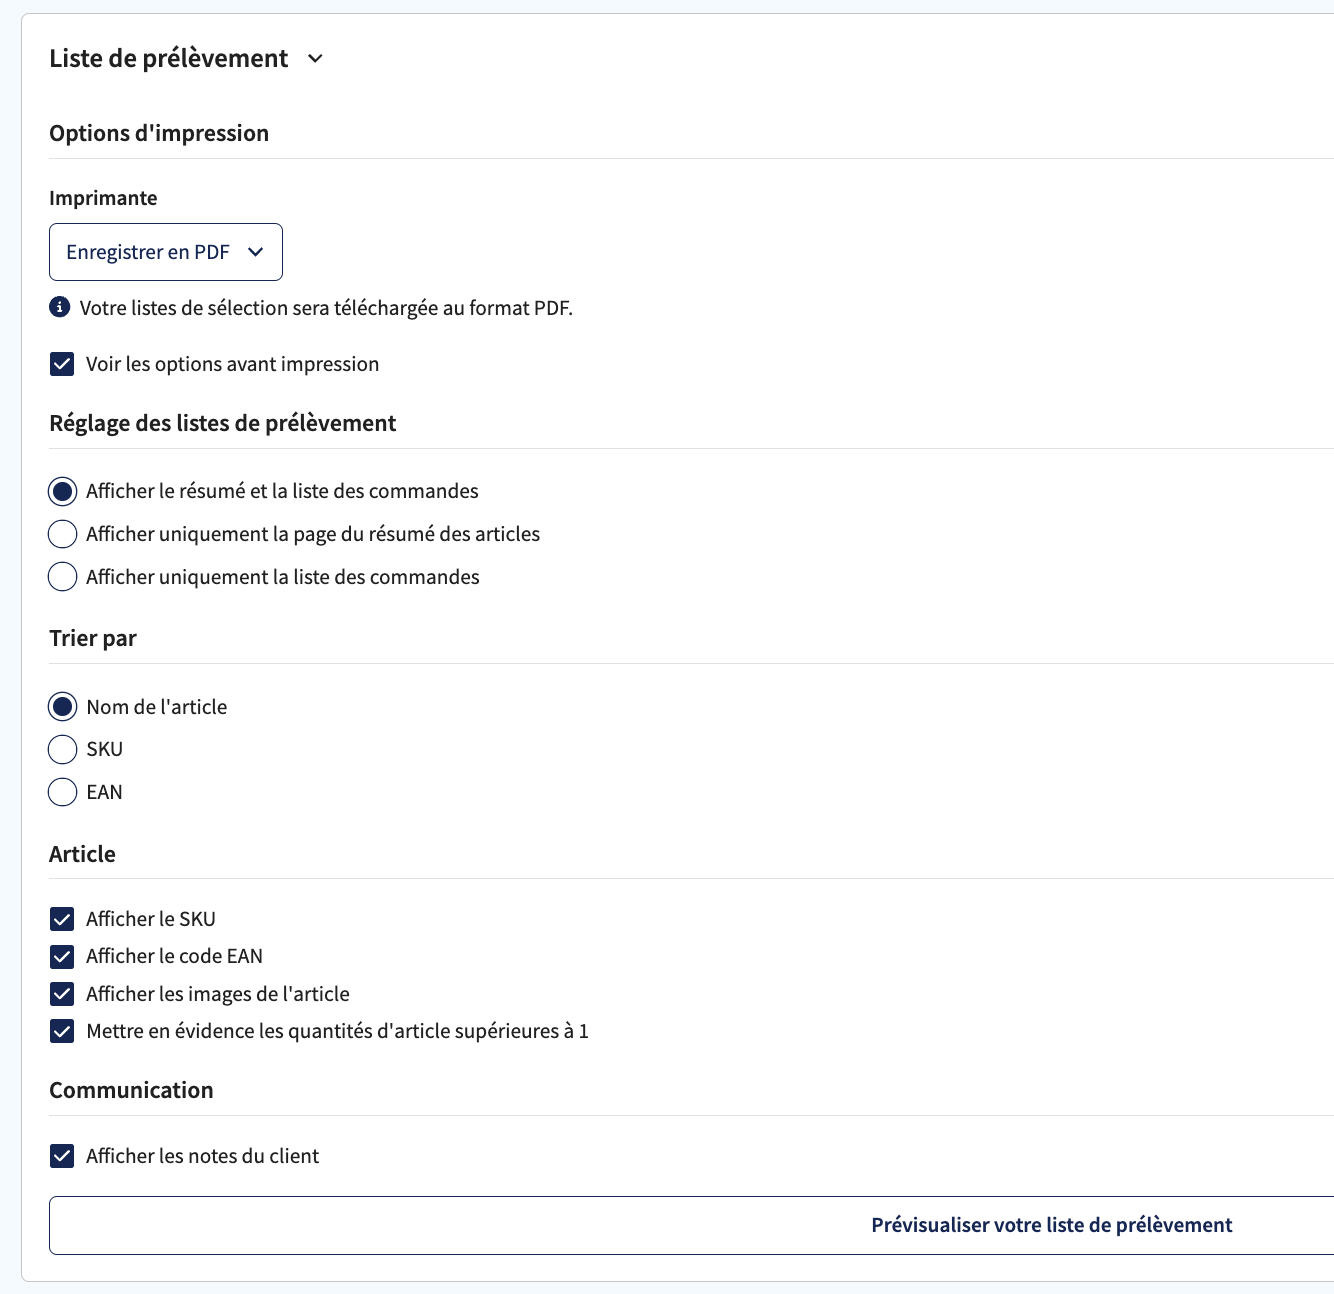Sort by SKU radio option
The height and width of the screenshot is (1294, 1334).
click(62, 749)
